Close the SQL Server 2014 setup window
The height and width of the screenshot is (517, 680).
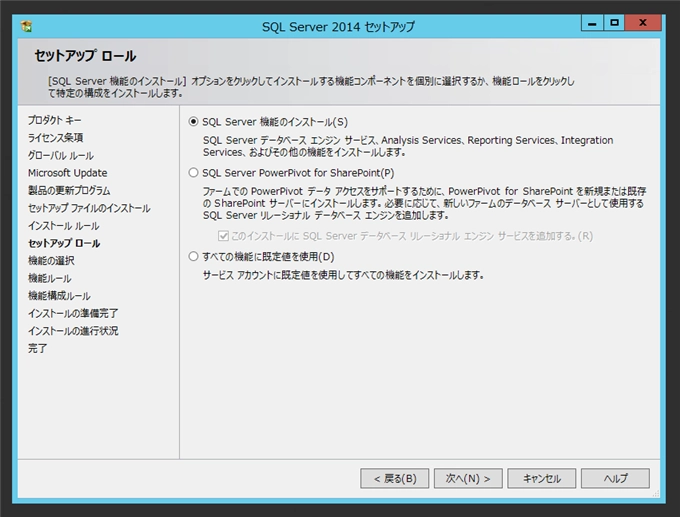(x=643, y=23)
